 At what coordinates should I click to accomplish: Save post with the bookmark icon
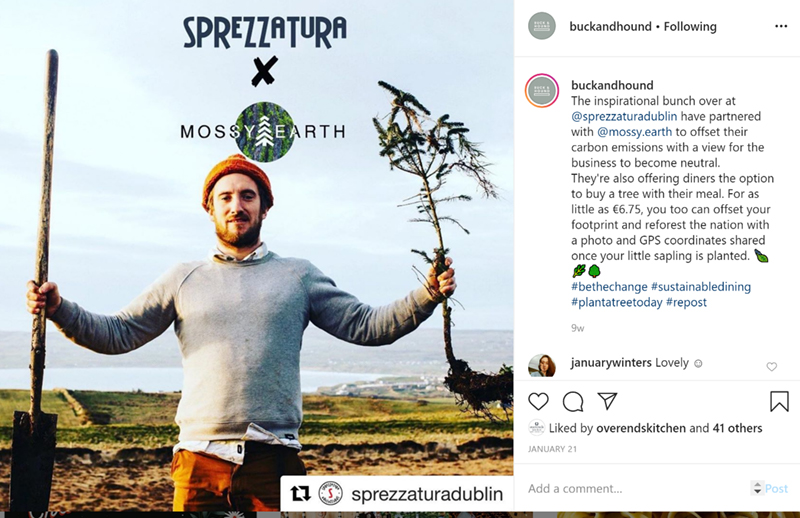pyautogui.click(x=779, y=402)
